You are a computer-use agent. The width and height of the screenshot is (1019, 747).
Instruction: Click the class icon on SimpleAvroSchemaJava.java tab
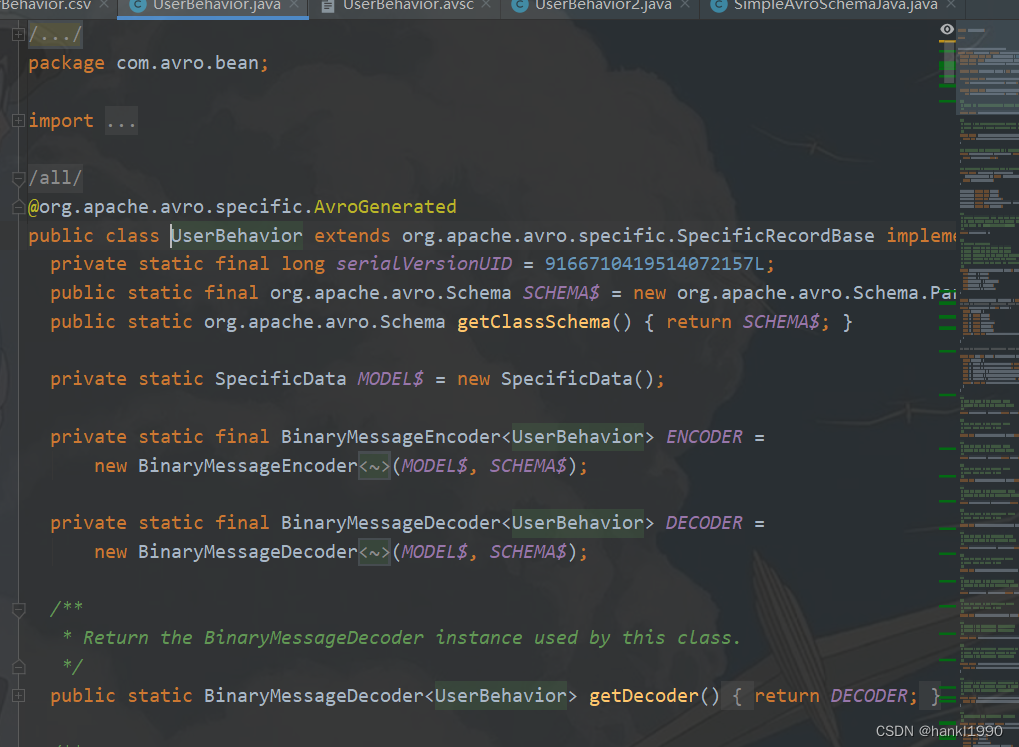coord(719,8)
